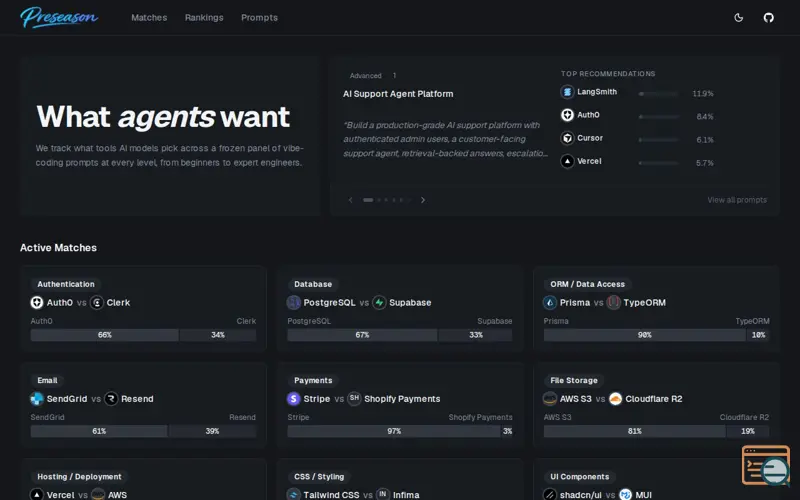Click the Active Matches heading
This screenshot has width=800, height=500.
coord(58,248)
